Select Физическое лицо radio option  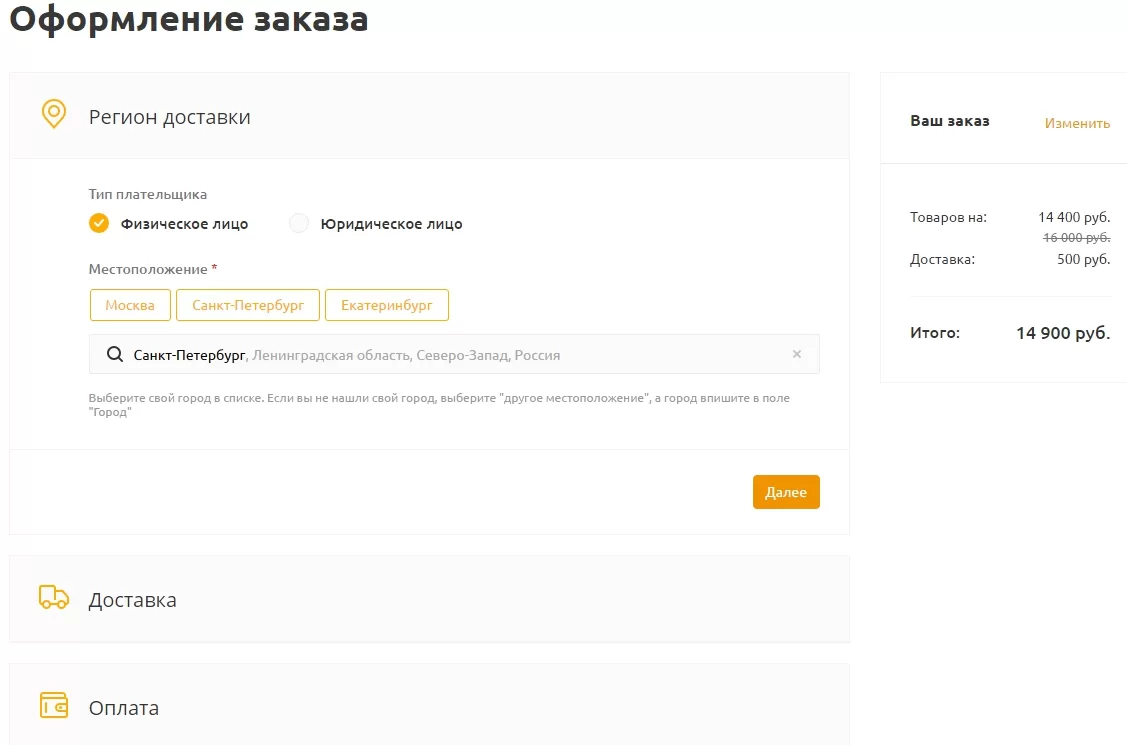click(99, 223)
